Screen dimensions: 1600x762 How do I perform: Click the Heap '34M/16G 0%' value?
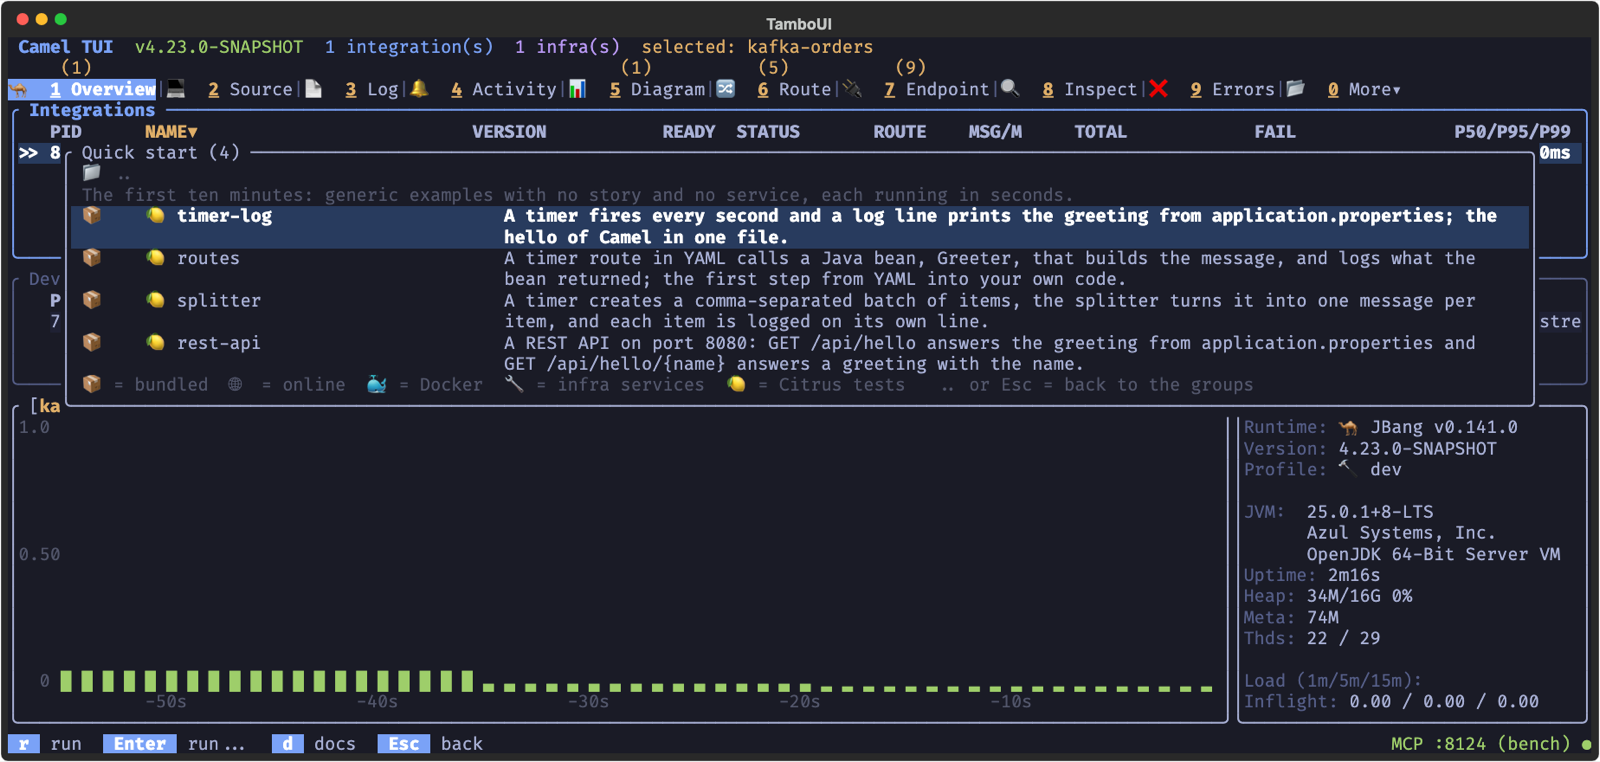pyautogui.click(x=1360, y=596)
